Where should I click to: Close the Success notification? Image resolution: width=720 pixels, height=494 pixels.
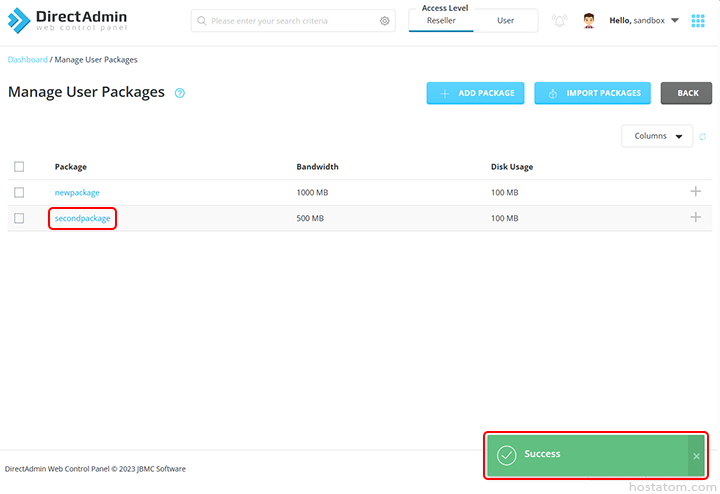point(697,456)
